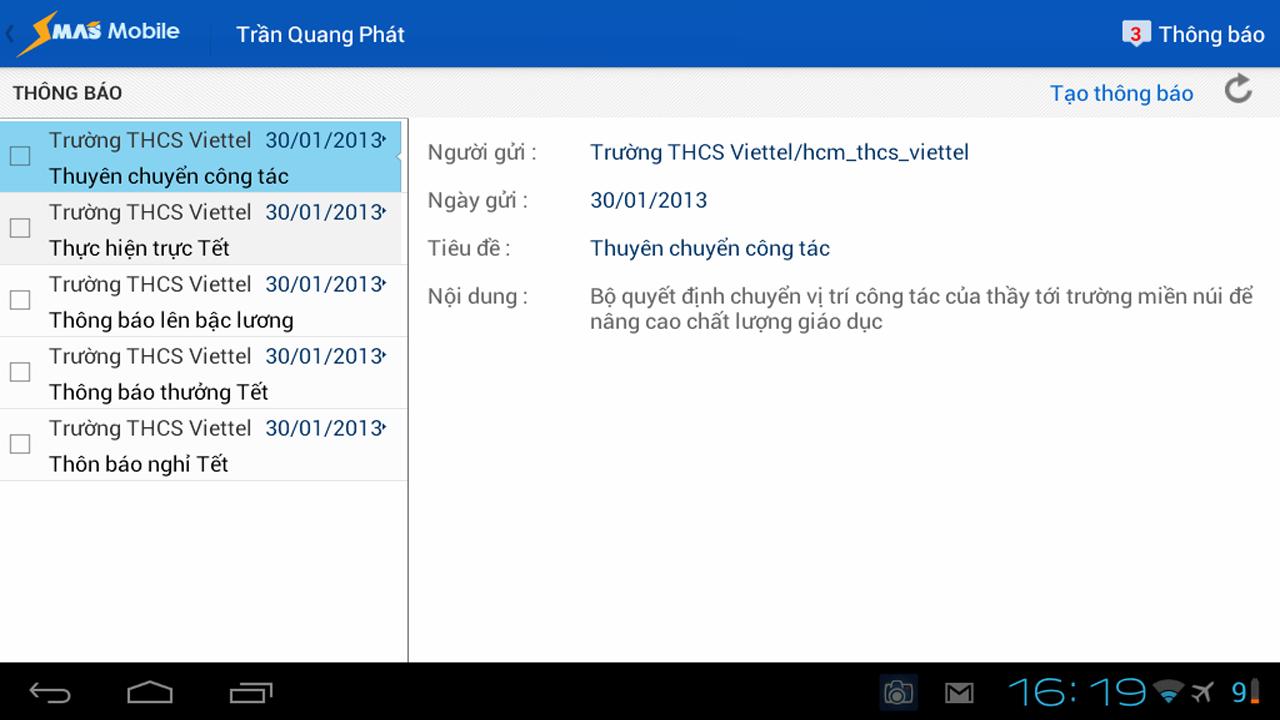Viewport: 1280px width, 720px height.
Task: Select the sent date 30/01/2013 in details
Action: (648, 200)
